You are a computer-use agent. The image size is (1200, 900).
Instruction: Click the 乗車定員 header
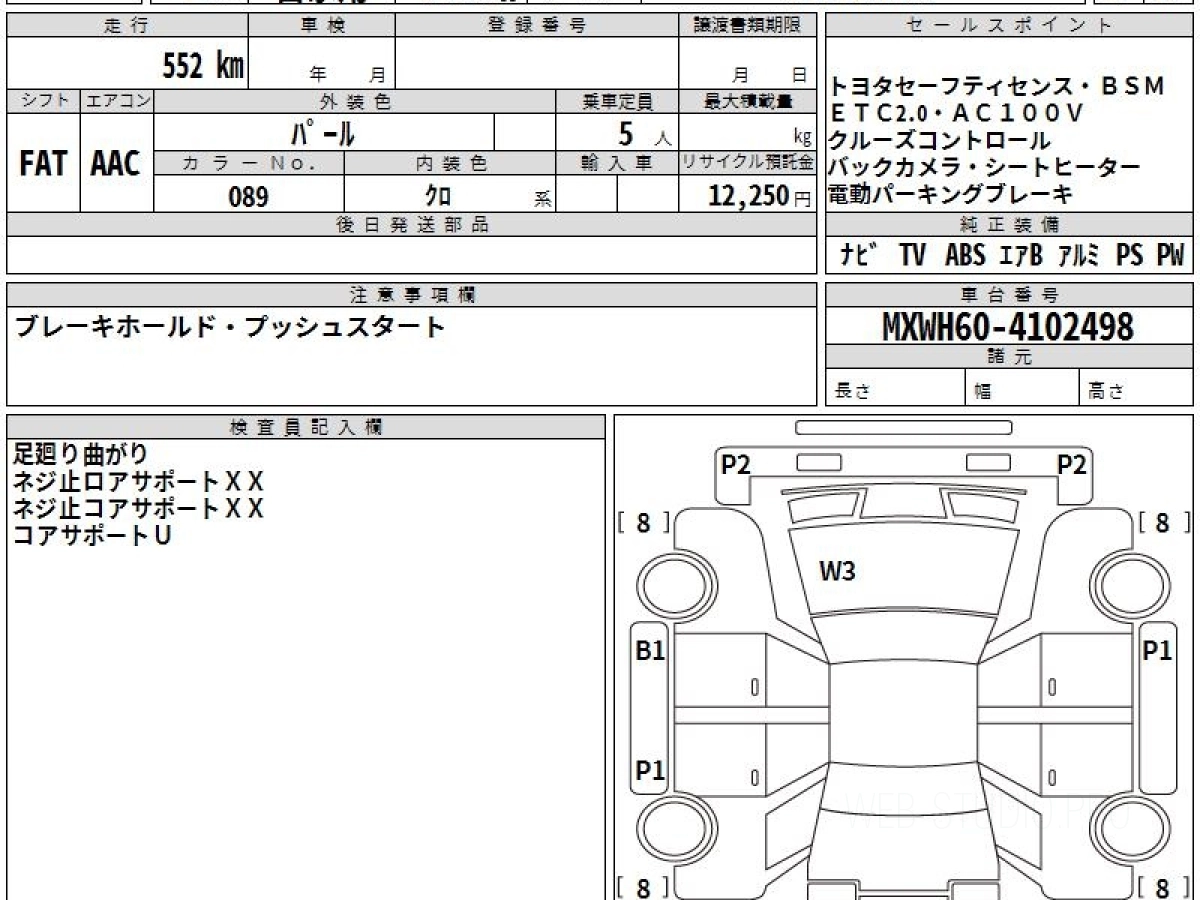617,101
